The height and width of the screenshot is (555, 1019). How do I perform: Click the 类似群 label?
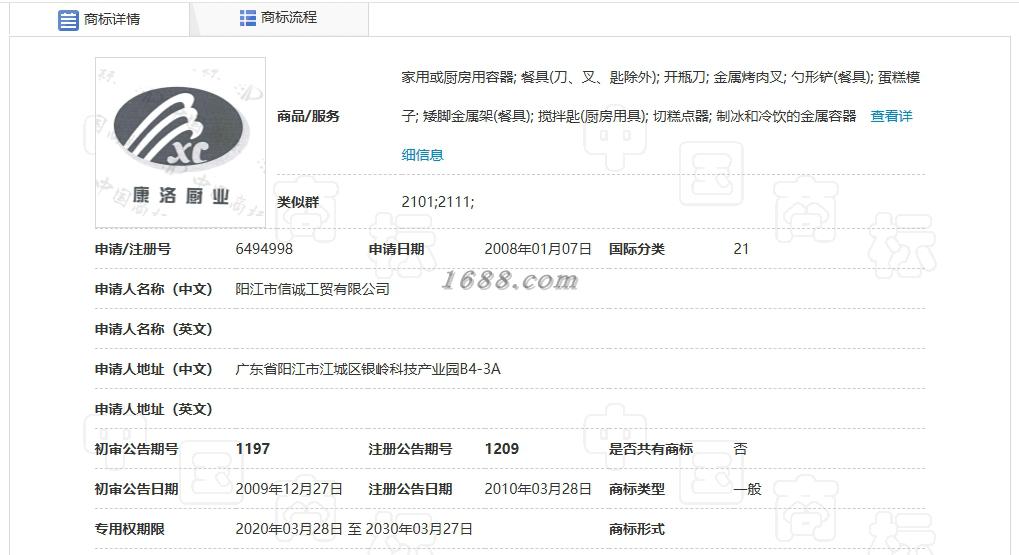pos(298,202)
